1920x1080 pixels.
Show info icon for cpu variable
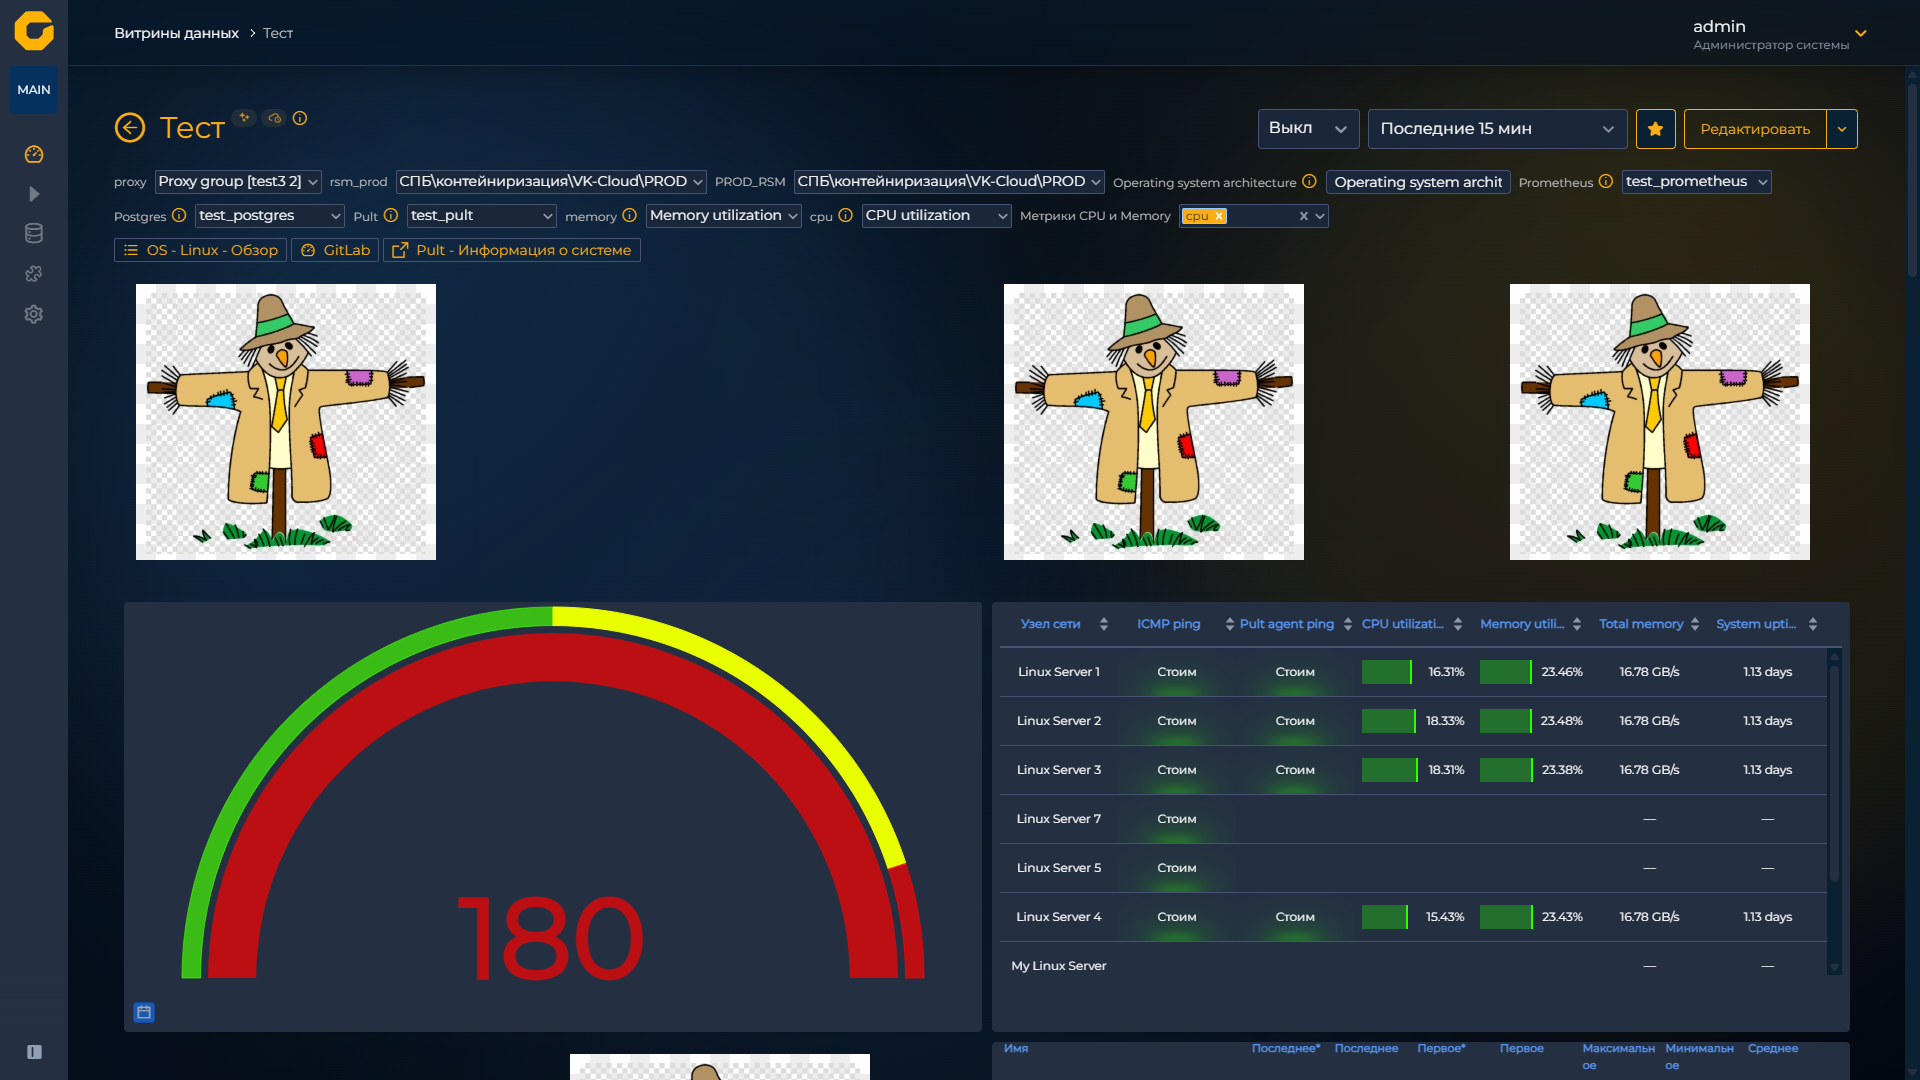tap(845, 216)
